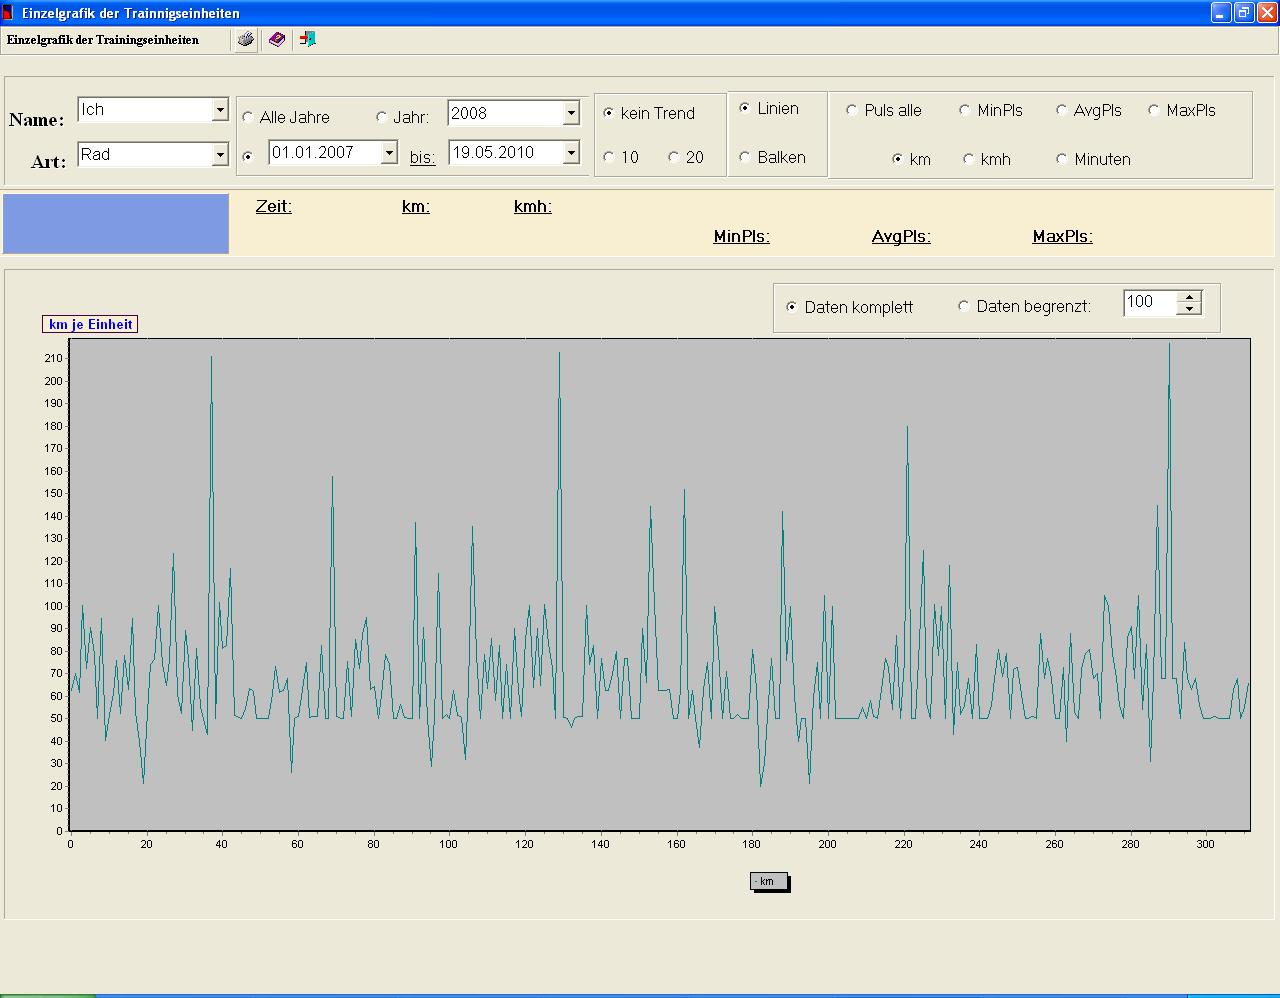Click the exit door icon
1280x998 pixels.
307,40
